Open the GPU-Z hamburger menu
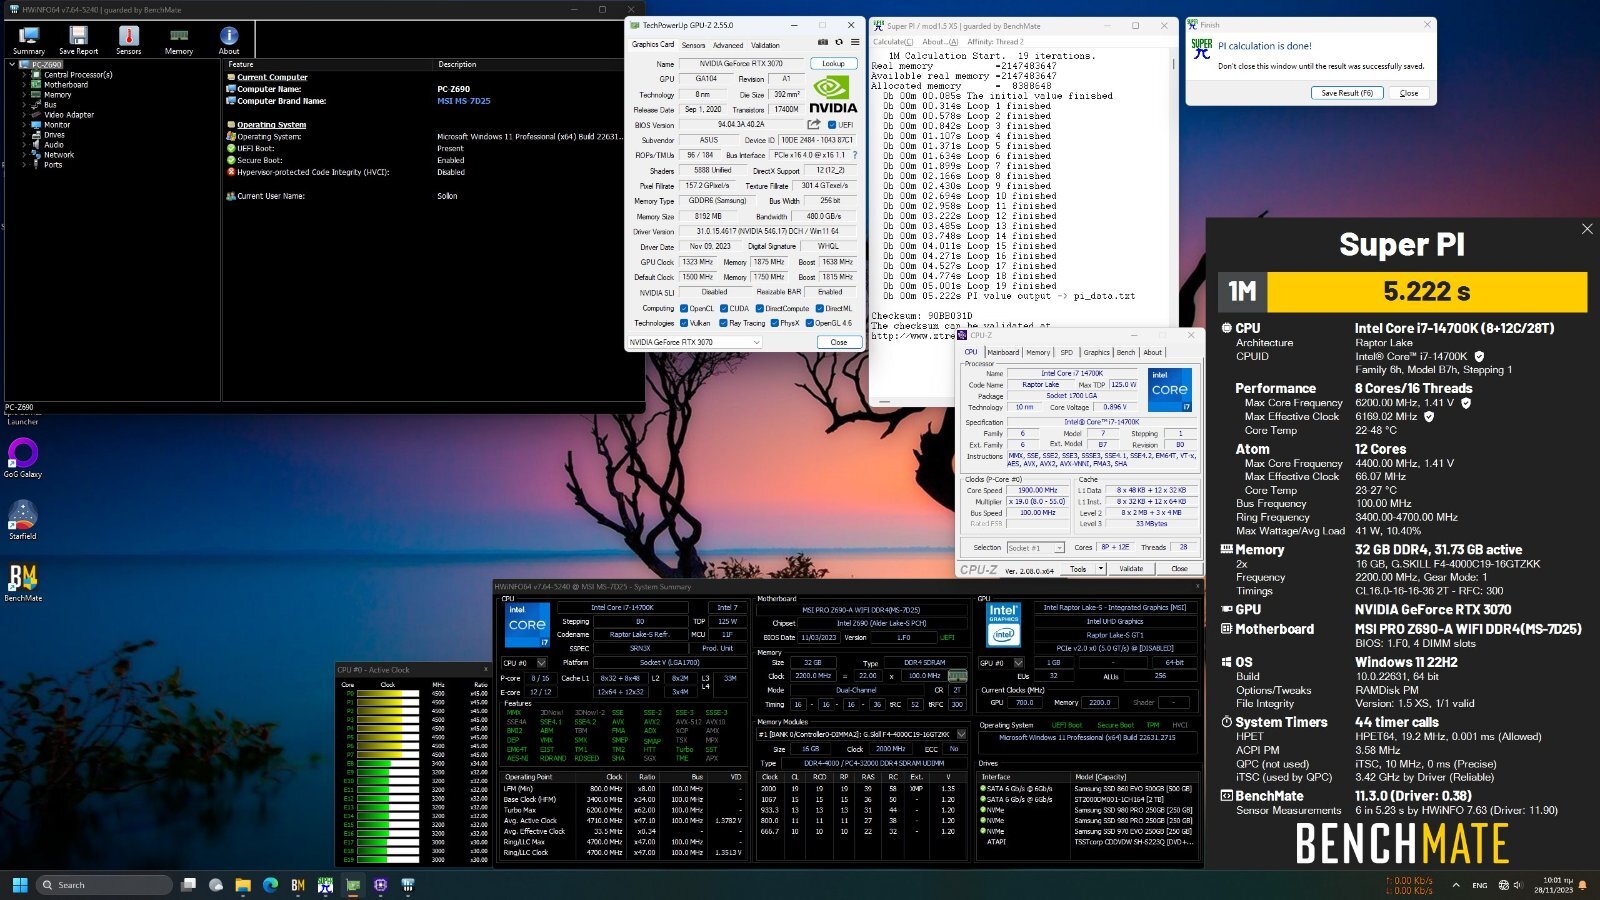1600x900 pixels. click(855, 43)
